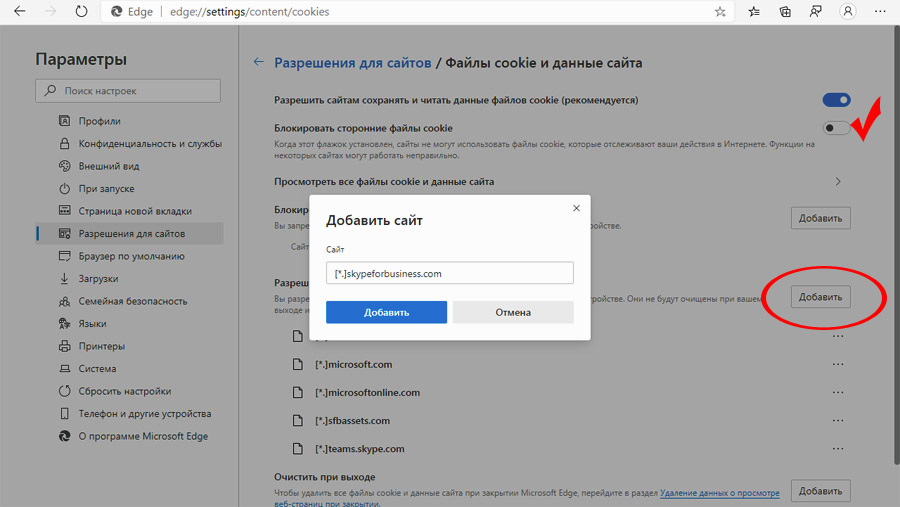Open the Collections icon

pyautogui.click(x=785, y=11)
